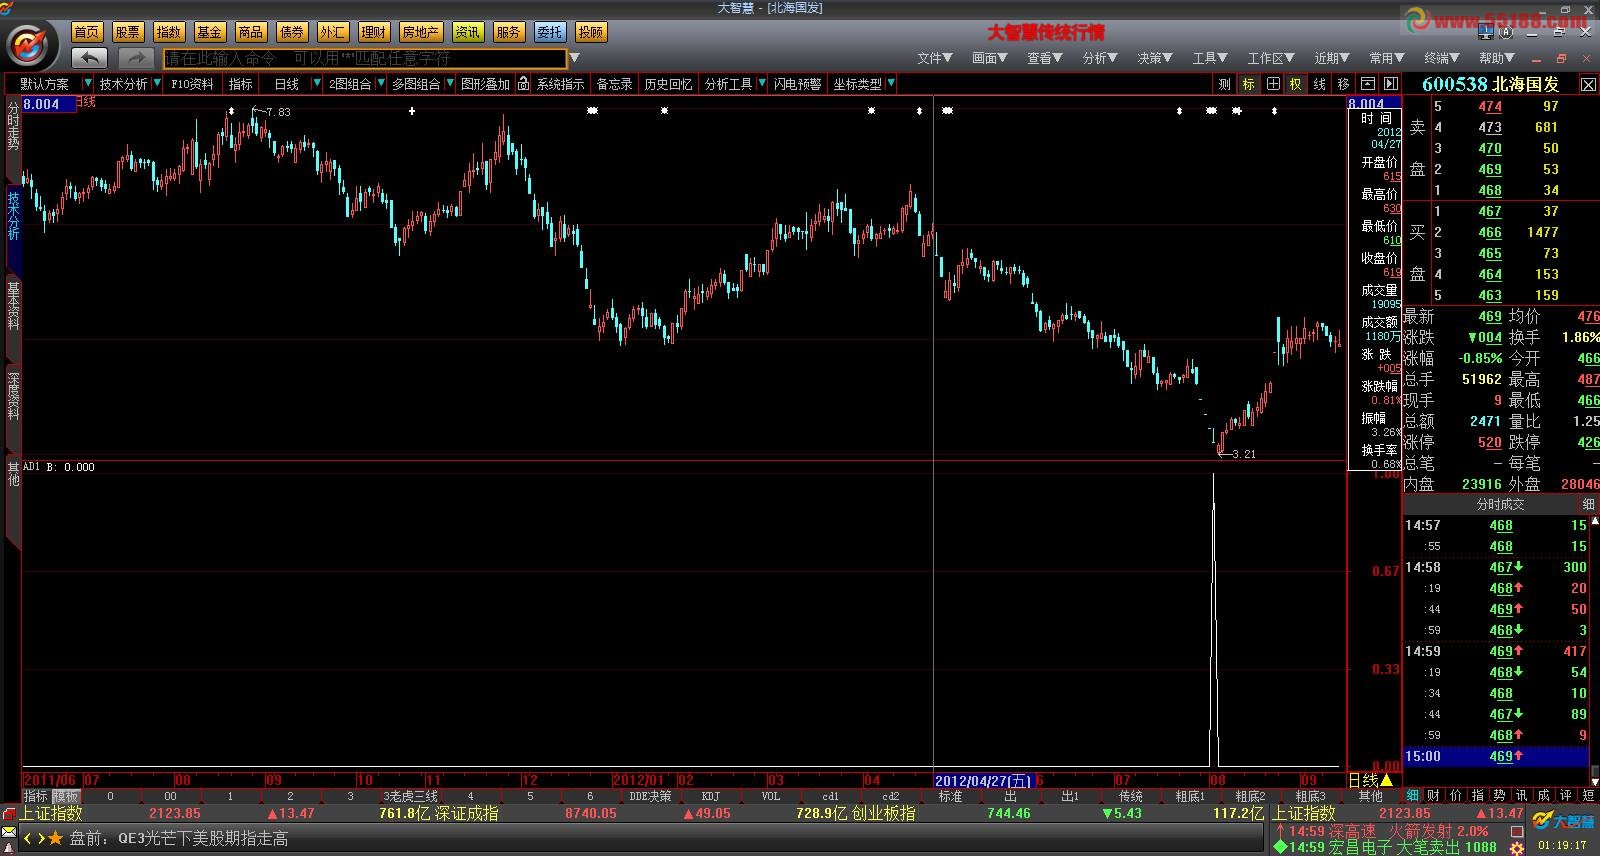The height and width of the screenshot is (856, 1600).
Task: Click the collapse side panel arrow icon
Action: click(x=1389, y=84)
